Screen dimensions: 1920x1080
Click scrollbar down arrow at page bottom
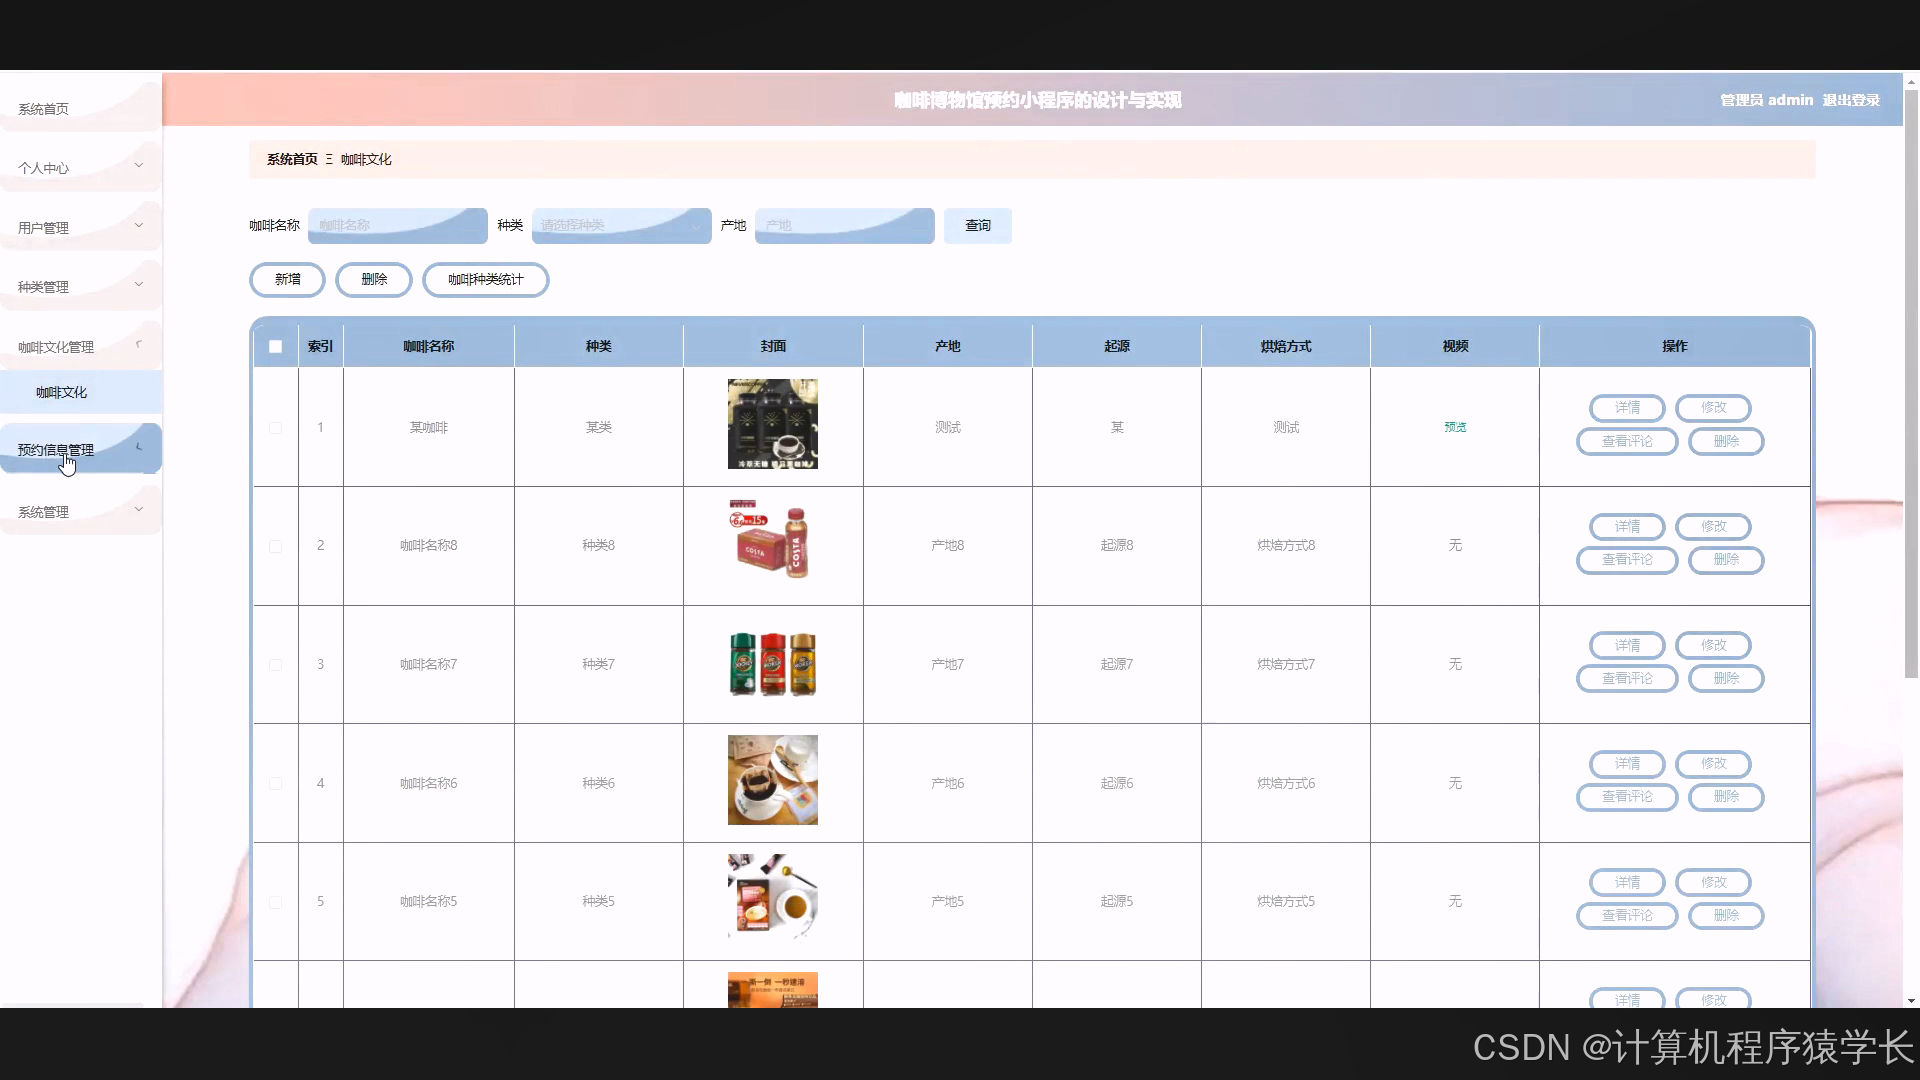[x=1911, y=1000]
